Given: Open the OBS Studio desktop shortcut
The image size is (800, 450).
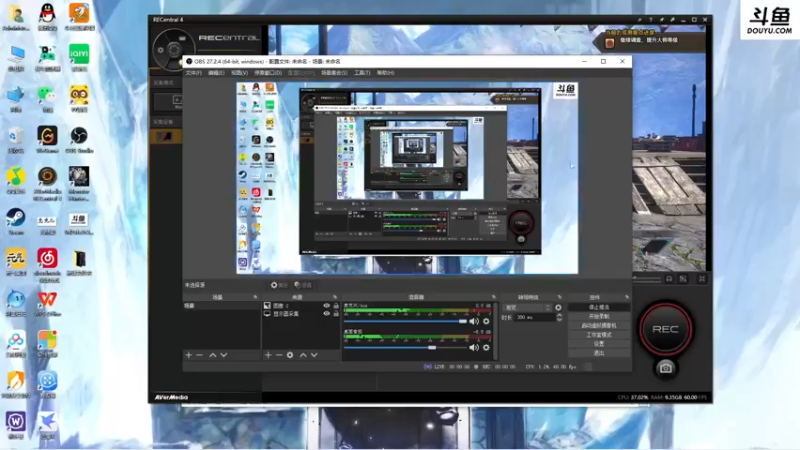Looking at the screenshot, I should point(79,140).
